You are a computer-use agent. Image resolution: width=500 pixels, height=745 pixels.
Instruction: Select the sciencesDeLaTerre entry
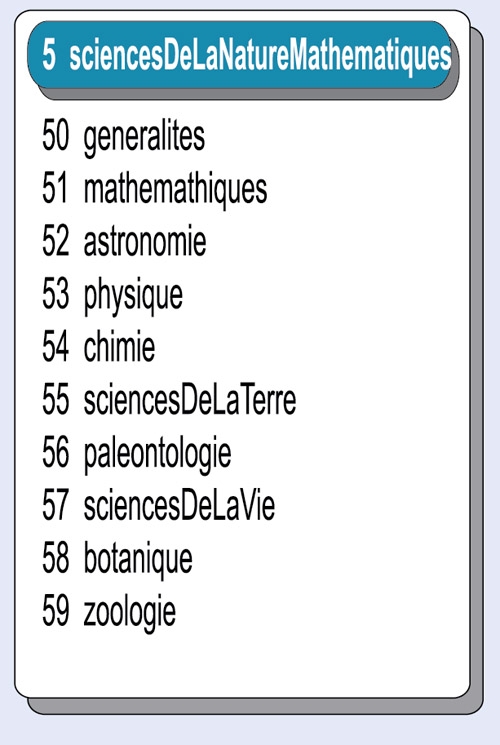190,399
